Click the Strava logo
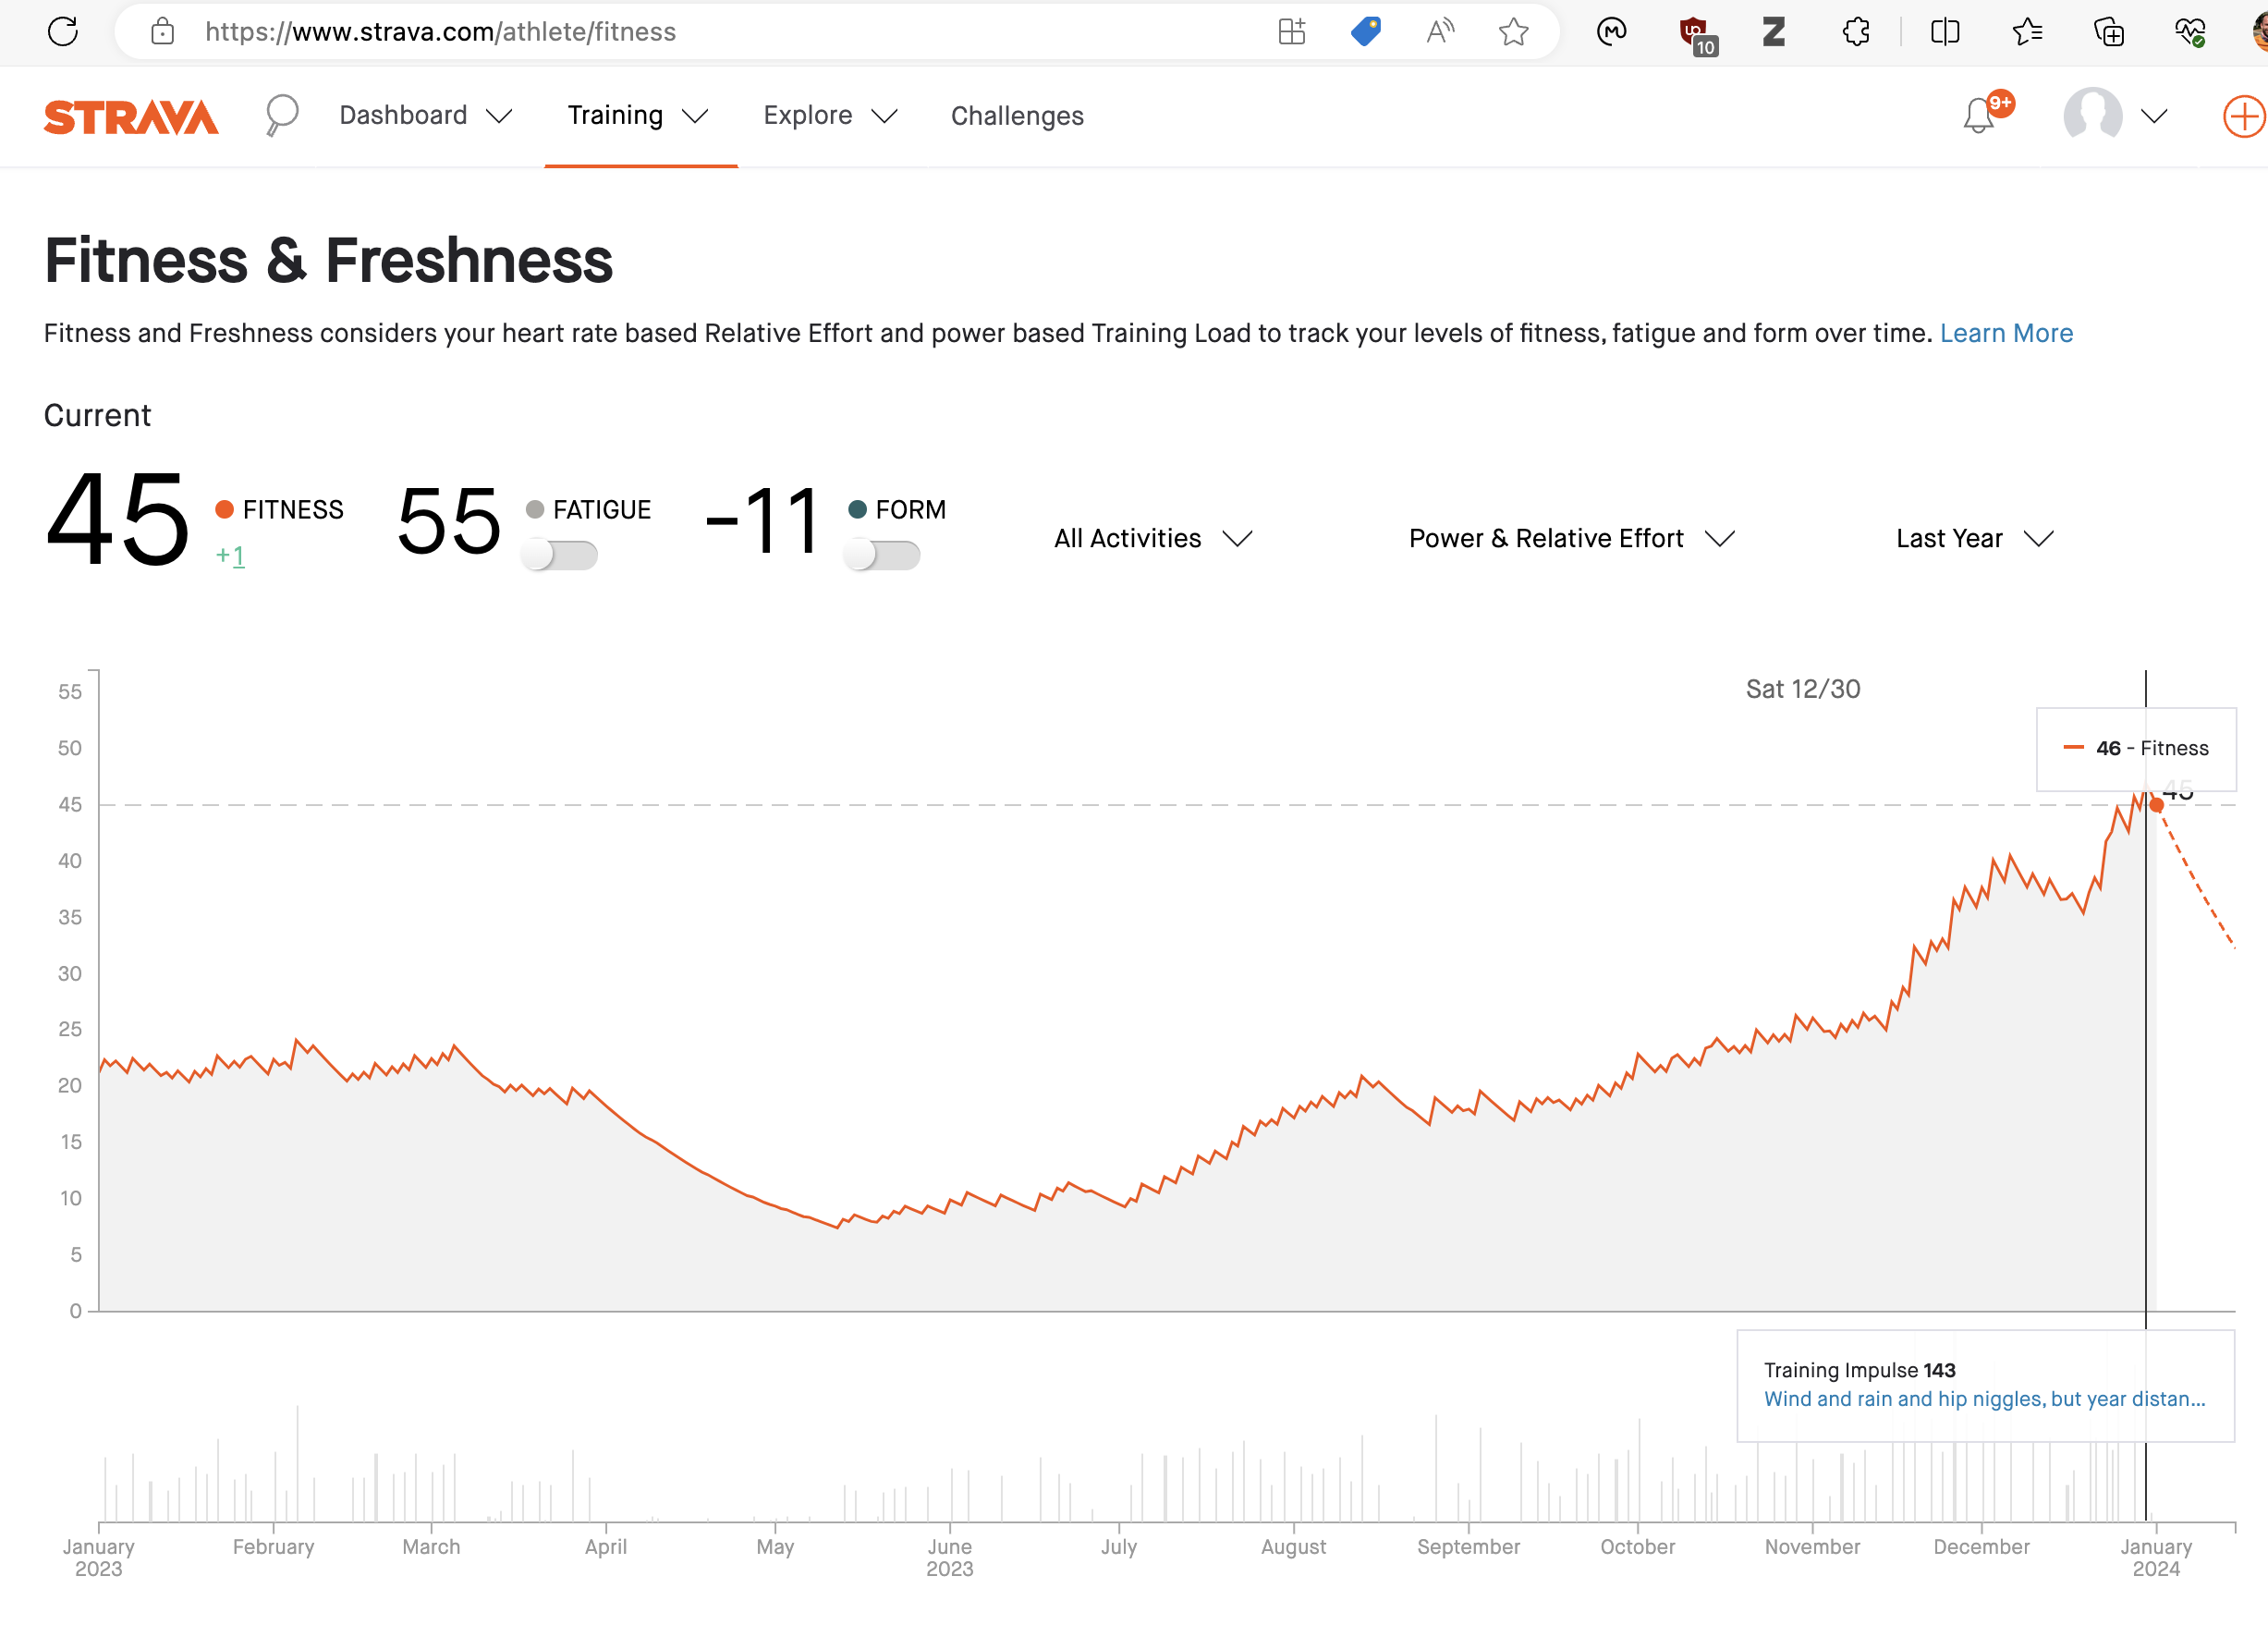The width and height of the screenshot is (2268, 1625). (131, 117)
